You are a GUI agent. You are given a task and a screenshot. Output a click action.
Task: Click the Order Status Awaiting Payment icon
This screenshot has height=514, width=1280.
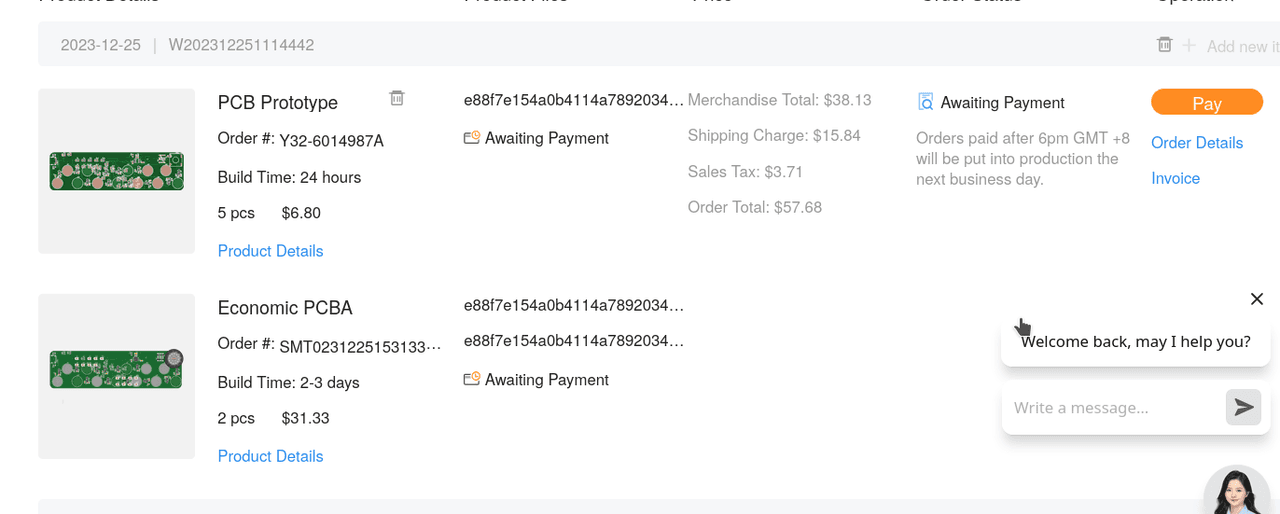coord(926,102)
